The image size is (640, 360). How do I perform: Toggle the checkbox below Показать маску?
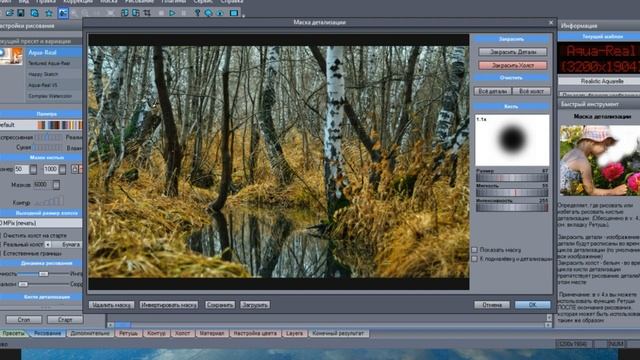click(474, 259)
